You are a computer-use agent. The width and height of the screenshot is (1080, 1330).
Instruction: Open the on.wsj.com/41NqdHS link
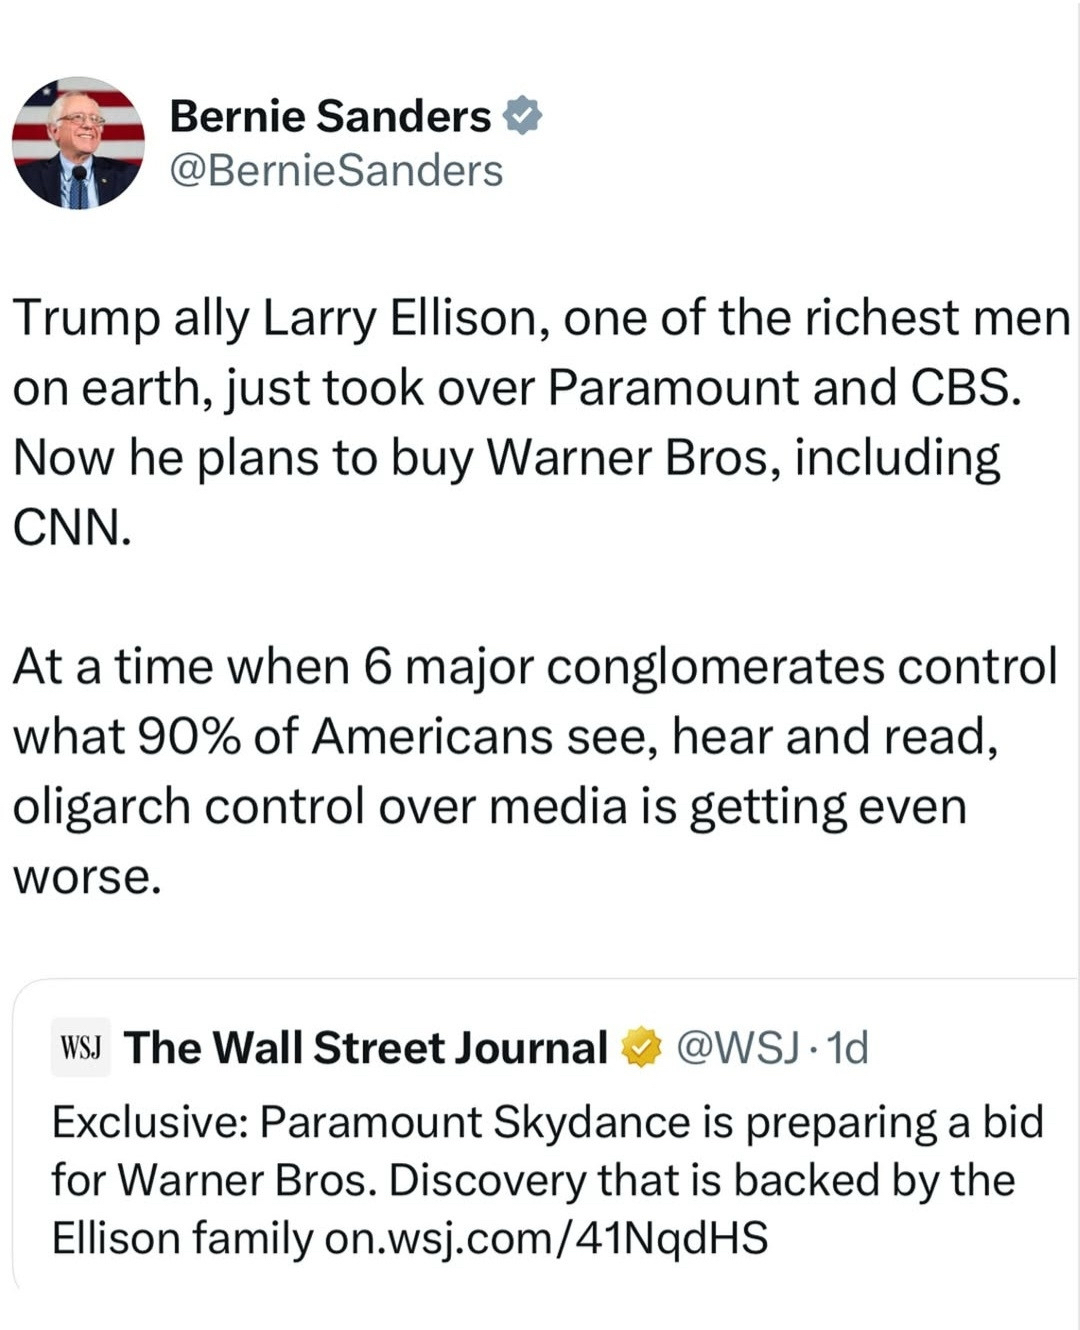point(546,1238)
